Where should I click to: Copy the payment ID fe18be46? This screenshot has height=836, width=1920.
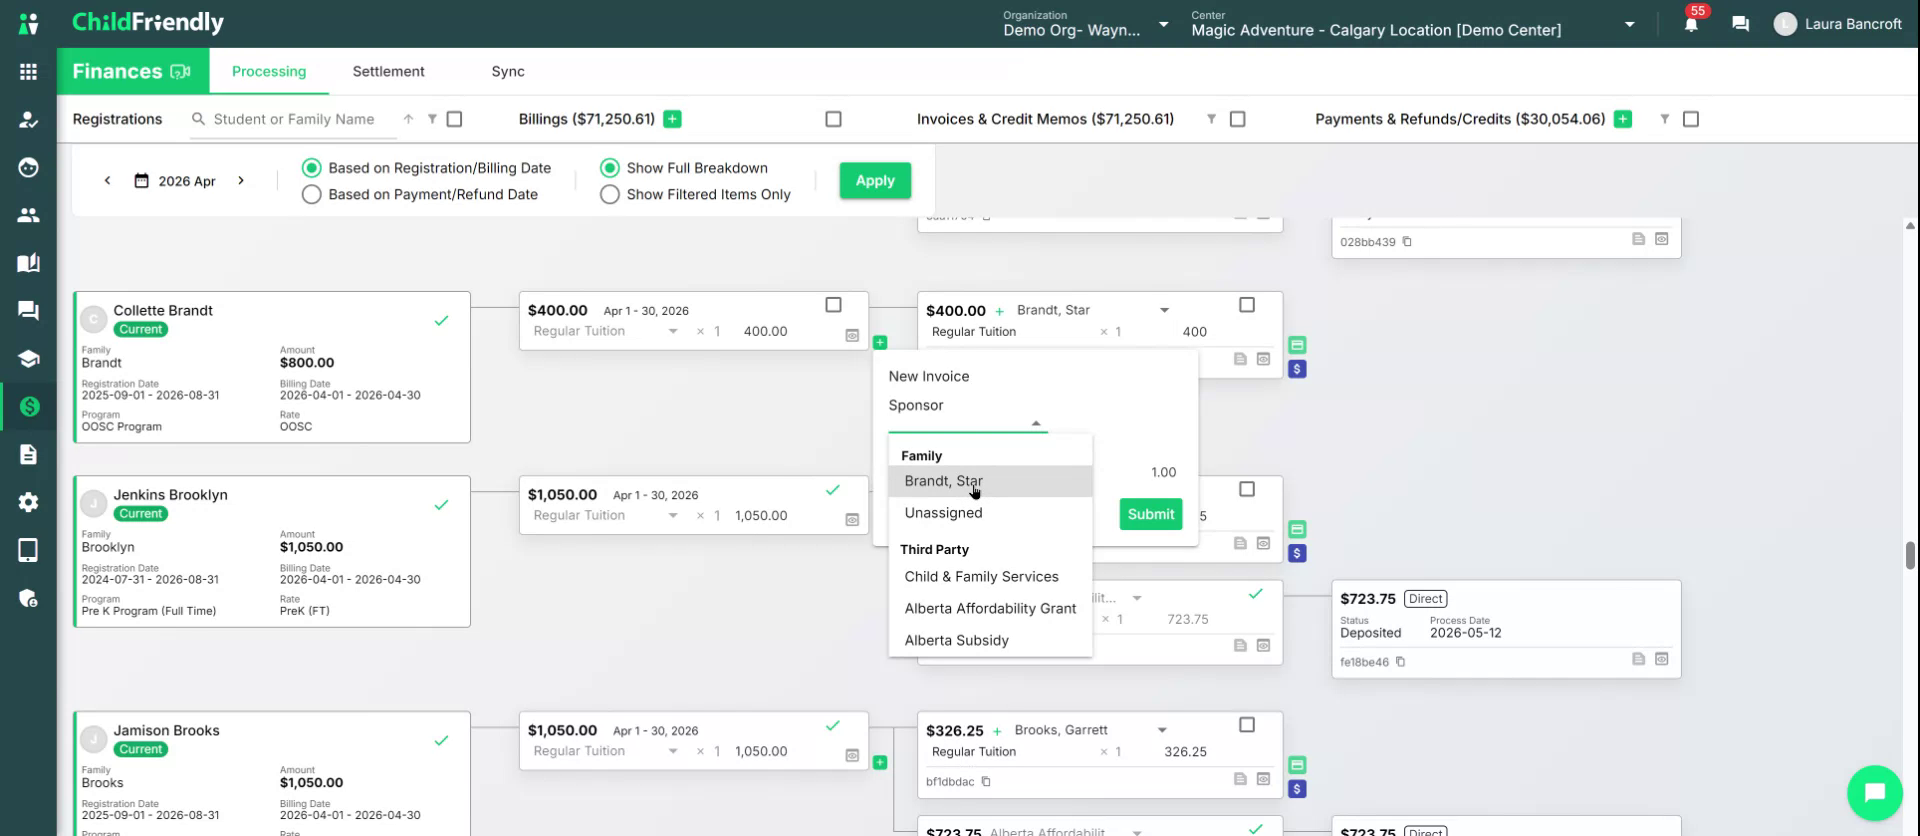point(1400,662)
